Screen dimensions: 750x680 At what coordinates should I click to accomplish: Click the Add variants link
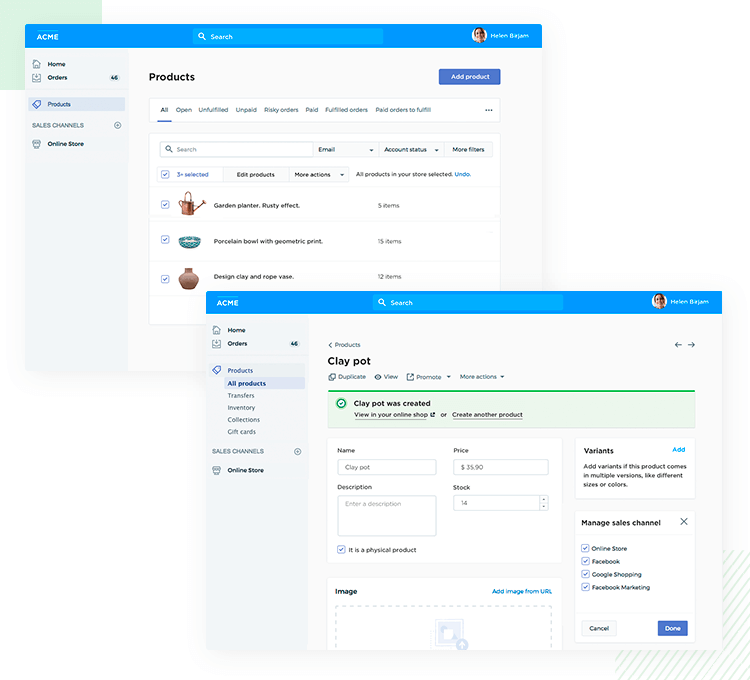pos(678,450)
